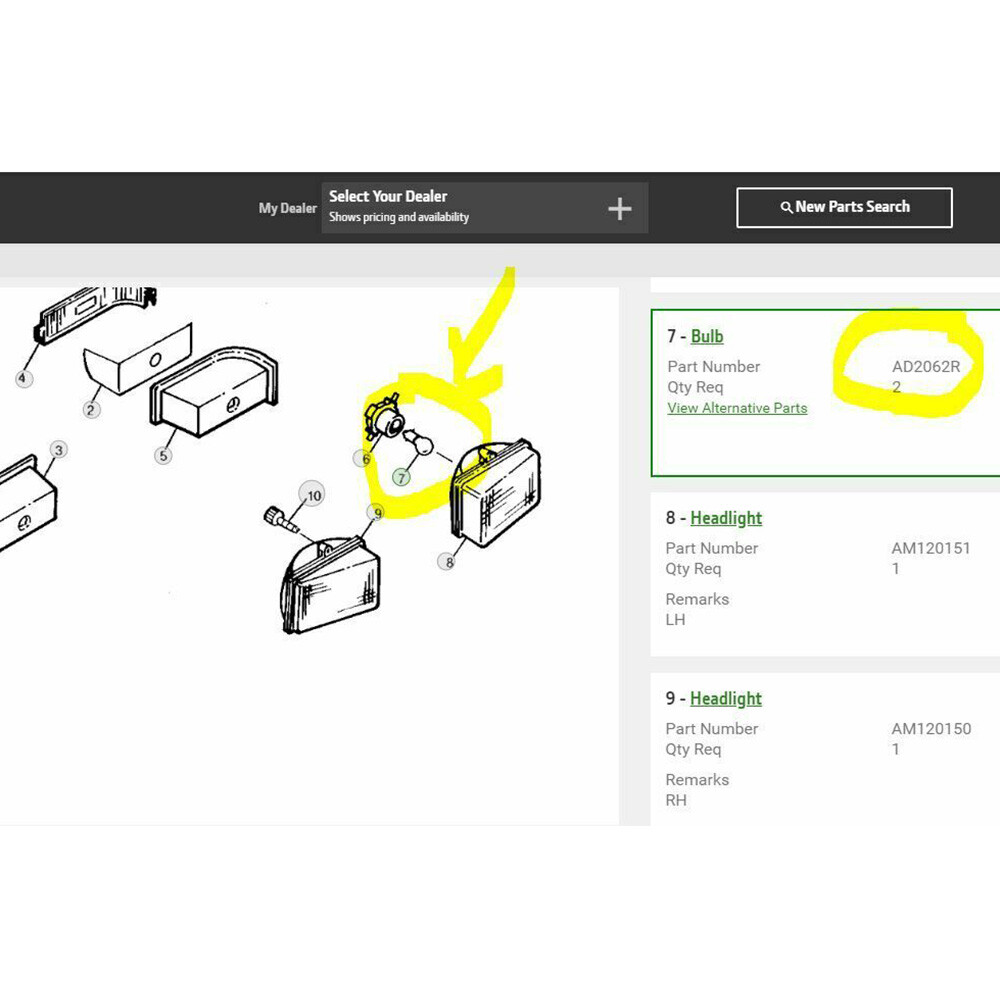This screenshot has width=1000, height=1000.
Task: Select callout number 5 in diagram
Action: [x=163, y=455]
